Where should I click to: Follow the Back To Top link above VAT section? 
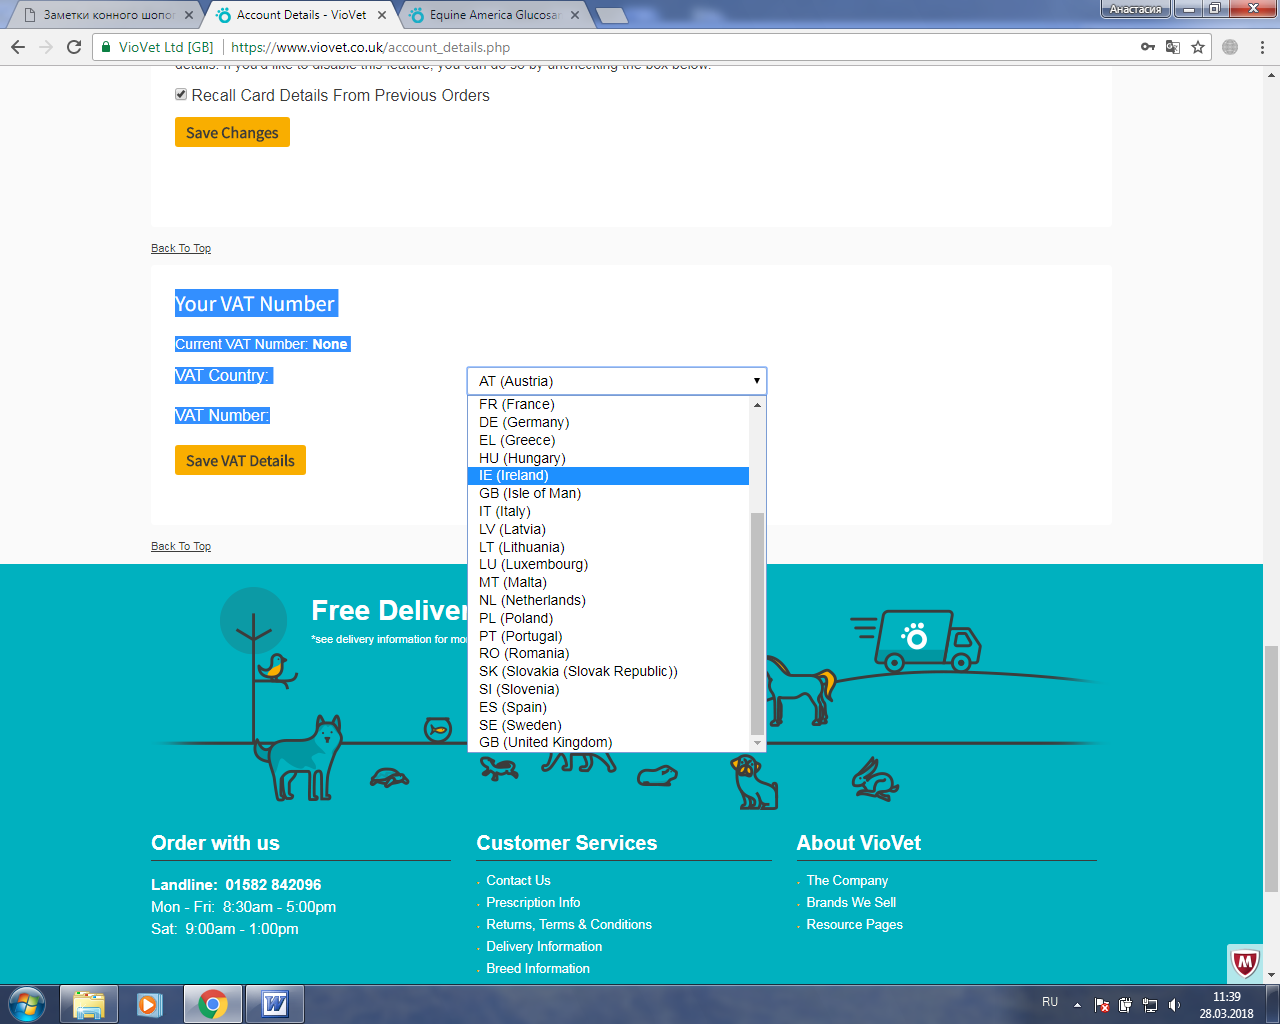point(181,248)
